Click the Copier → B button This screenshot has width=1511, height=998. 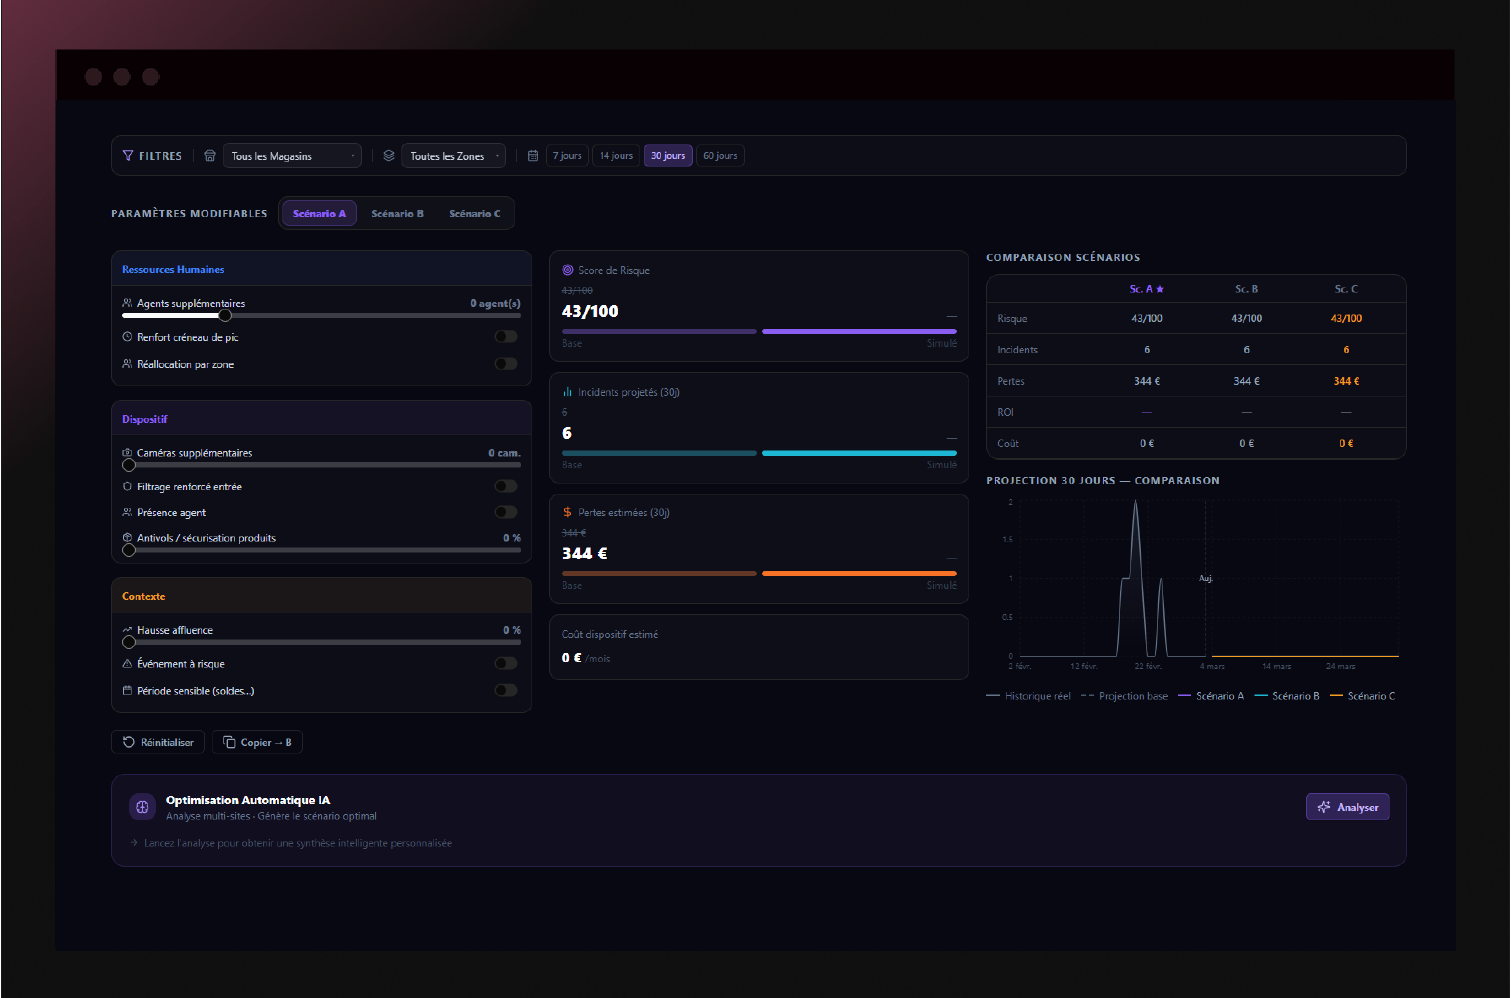(257, 742)
